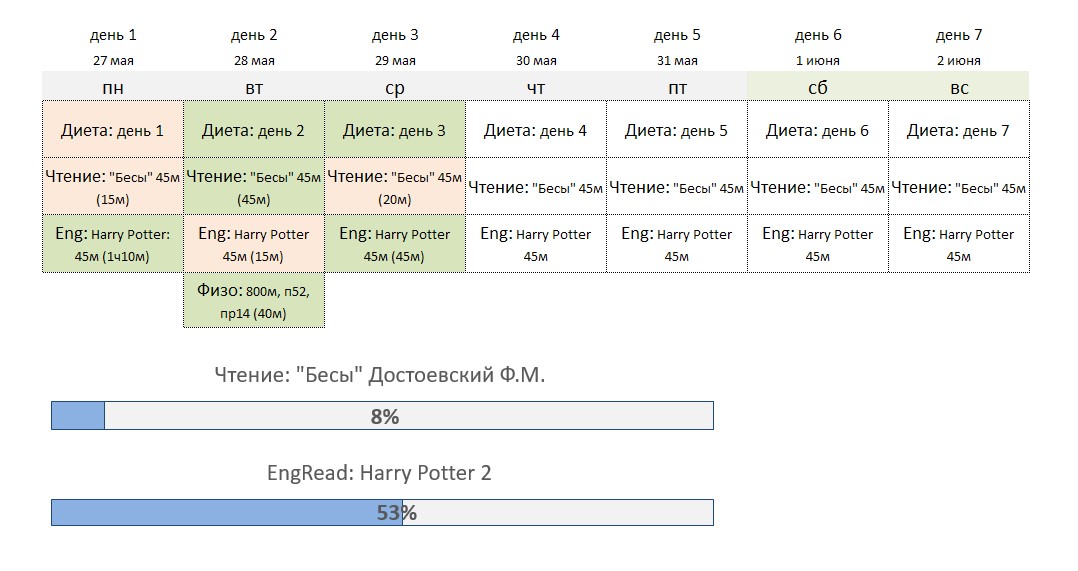This screenshot has width=1078, height=571.
Task: Click the 'сб' weekday header
Action: pyautogui.click(x=817, y=87)
